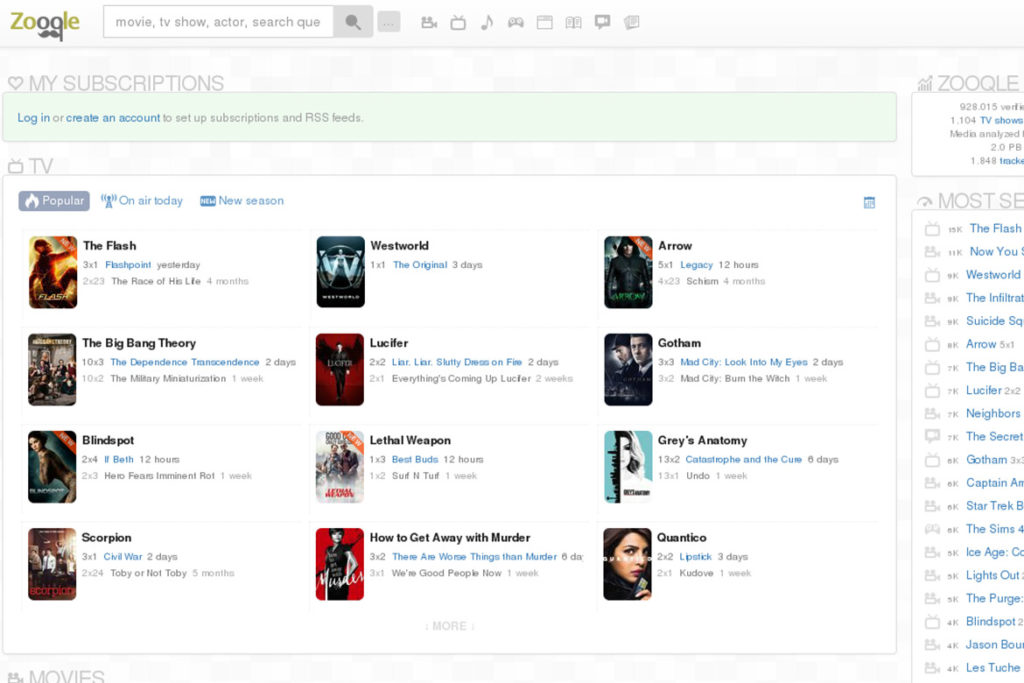Open Quantico episode Lipstick

pos(696,557)
